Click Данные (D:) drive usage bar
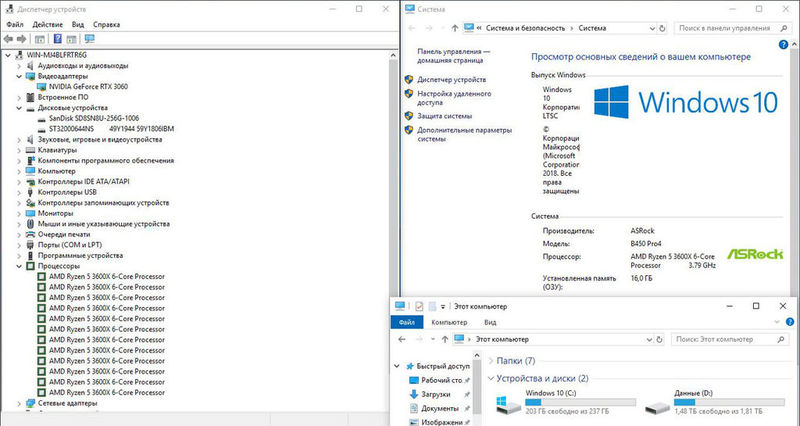The height and width of the screenshot is (426, 800). click(729, 403)
